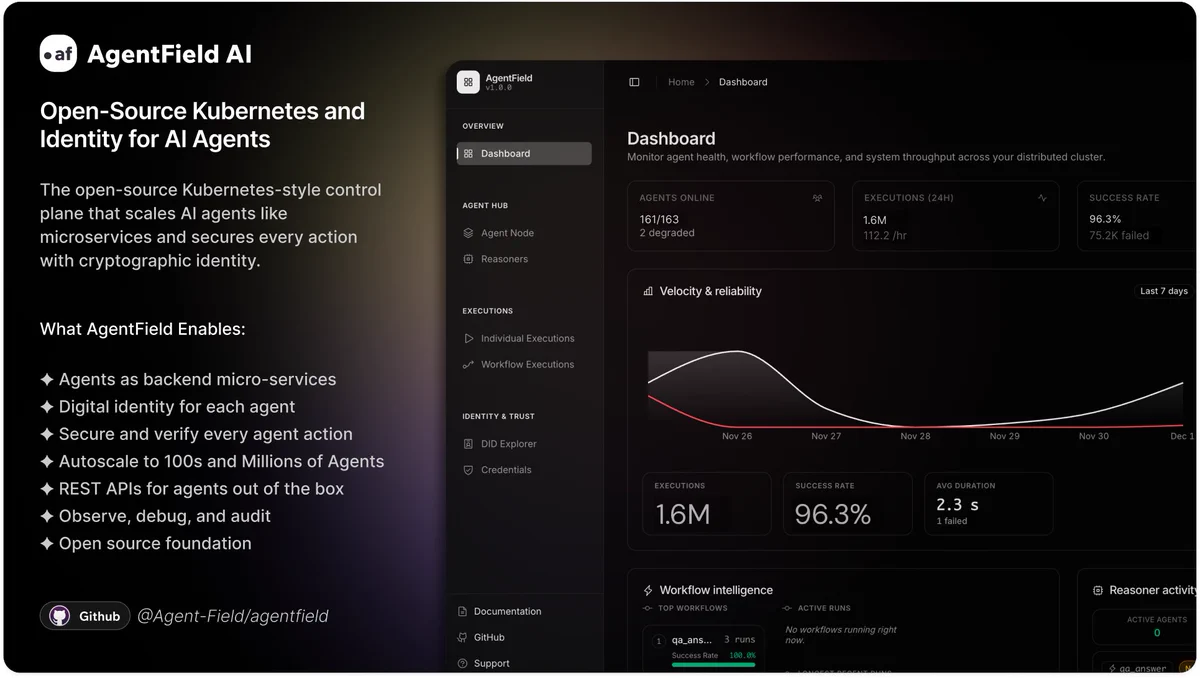Click the Velocity & reliability chart icon

point(648,291)
